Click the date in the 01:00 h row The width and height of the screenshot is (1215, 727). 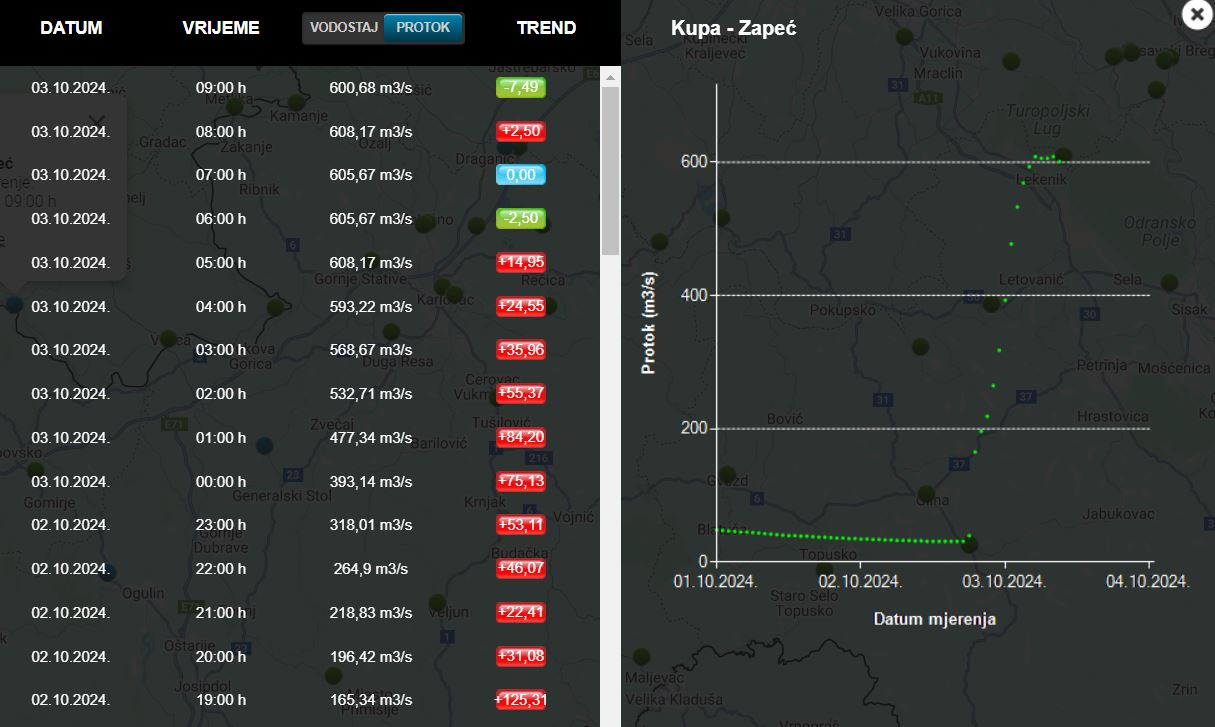[x=71, y=438]
